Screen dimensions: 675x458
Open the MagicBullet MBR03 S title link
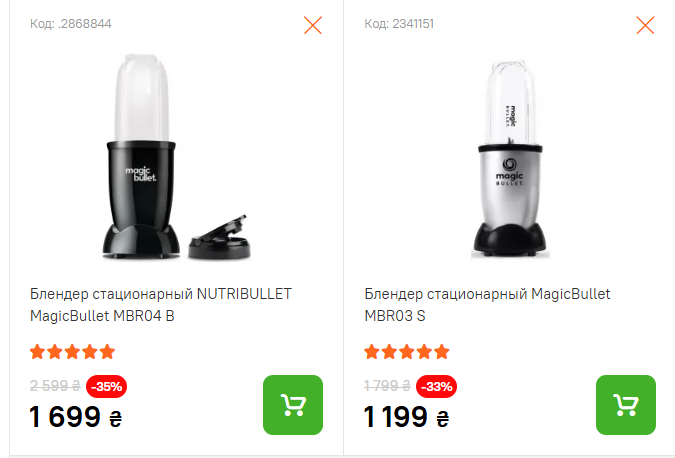(x=487, y=305)
